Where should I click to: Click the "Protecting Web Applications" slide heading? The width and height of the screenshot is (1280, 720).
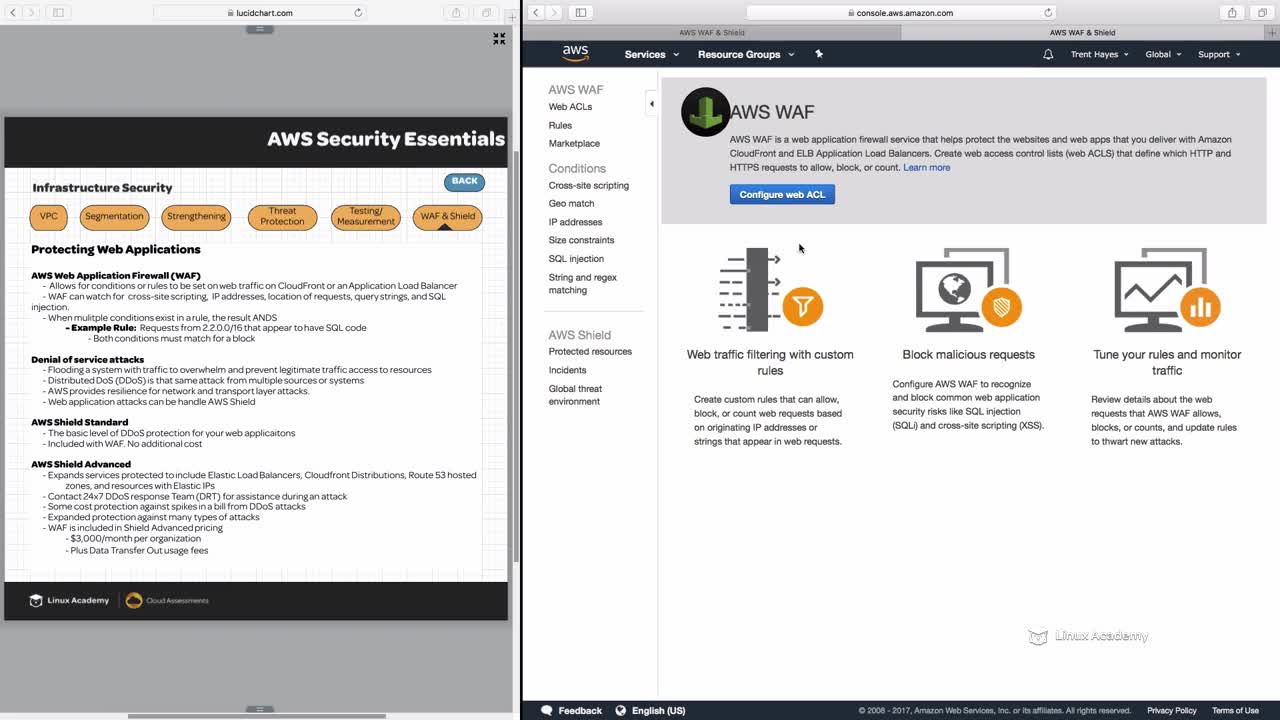point(116,249)
